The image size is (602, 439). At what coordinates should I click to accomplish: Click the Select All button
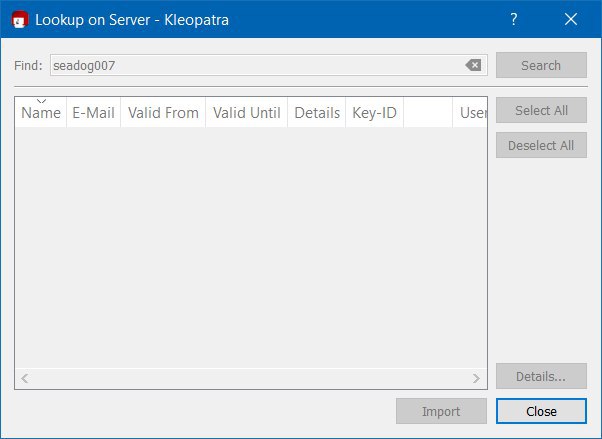[x=541, y=110]
